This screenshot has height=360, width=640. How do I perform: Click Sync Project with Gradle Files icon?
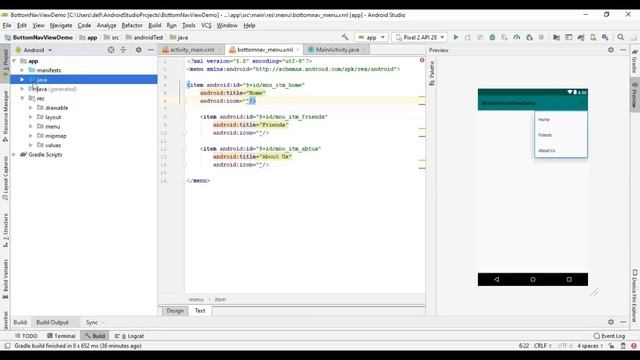[x=581, y=37]
